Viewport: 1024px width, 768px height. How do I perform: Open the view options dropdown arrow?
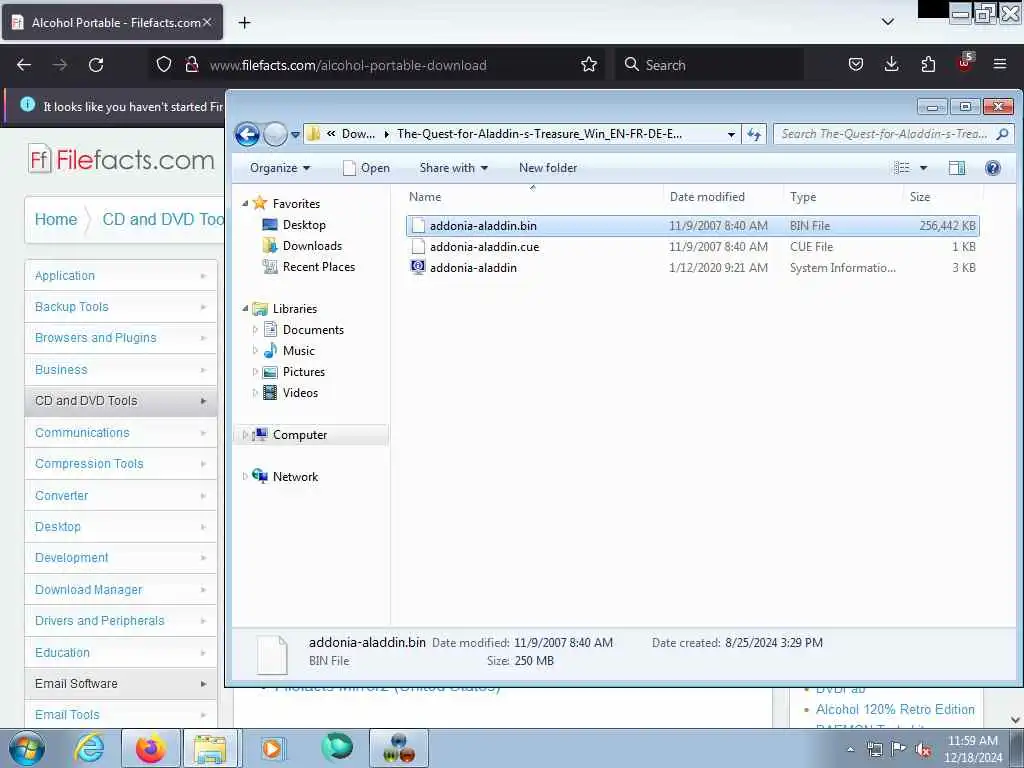(923, 168)
